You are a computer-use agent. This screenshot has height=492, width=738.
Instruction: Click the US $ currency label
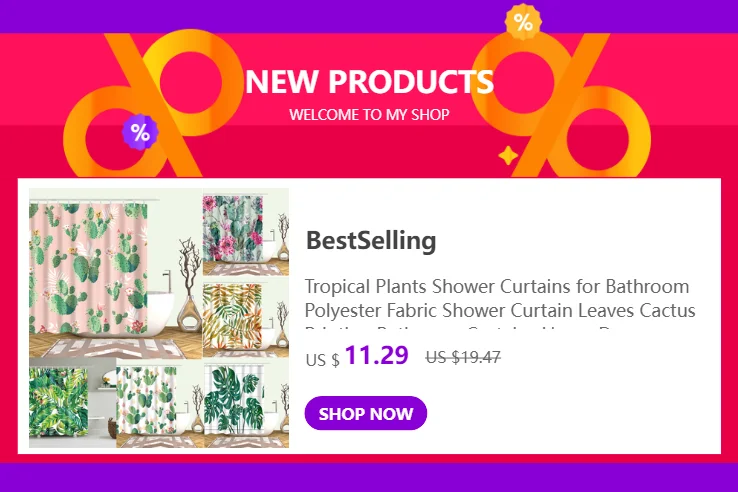(x=322, y=360)
